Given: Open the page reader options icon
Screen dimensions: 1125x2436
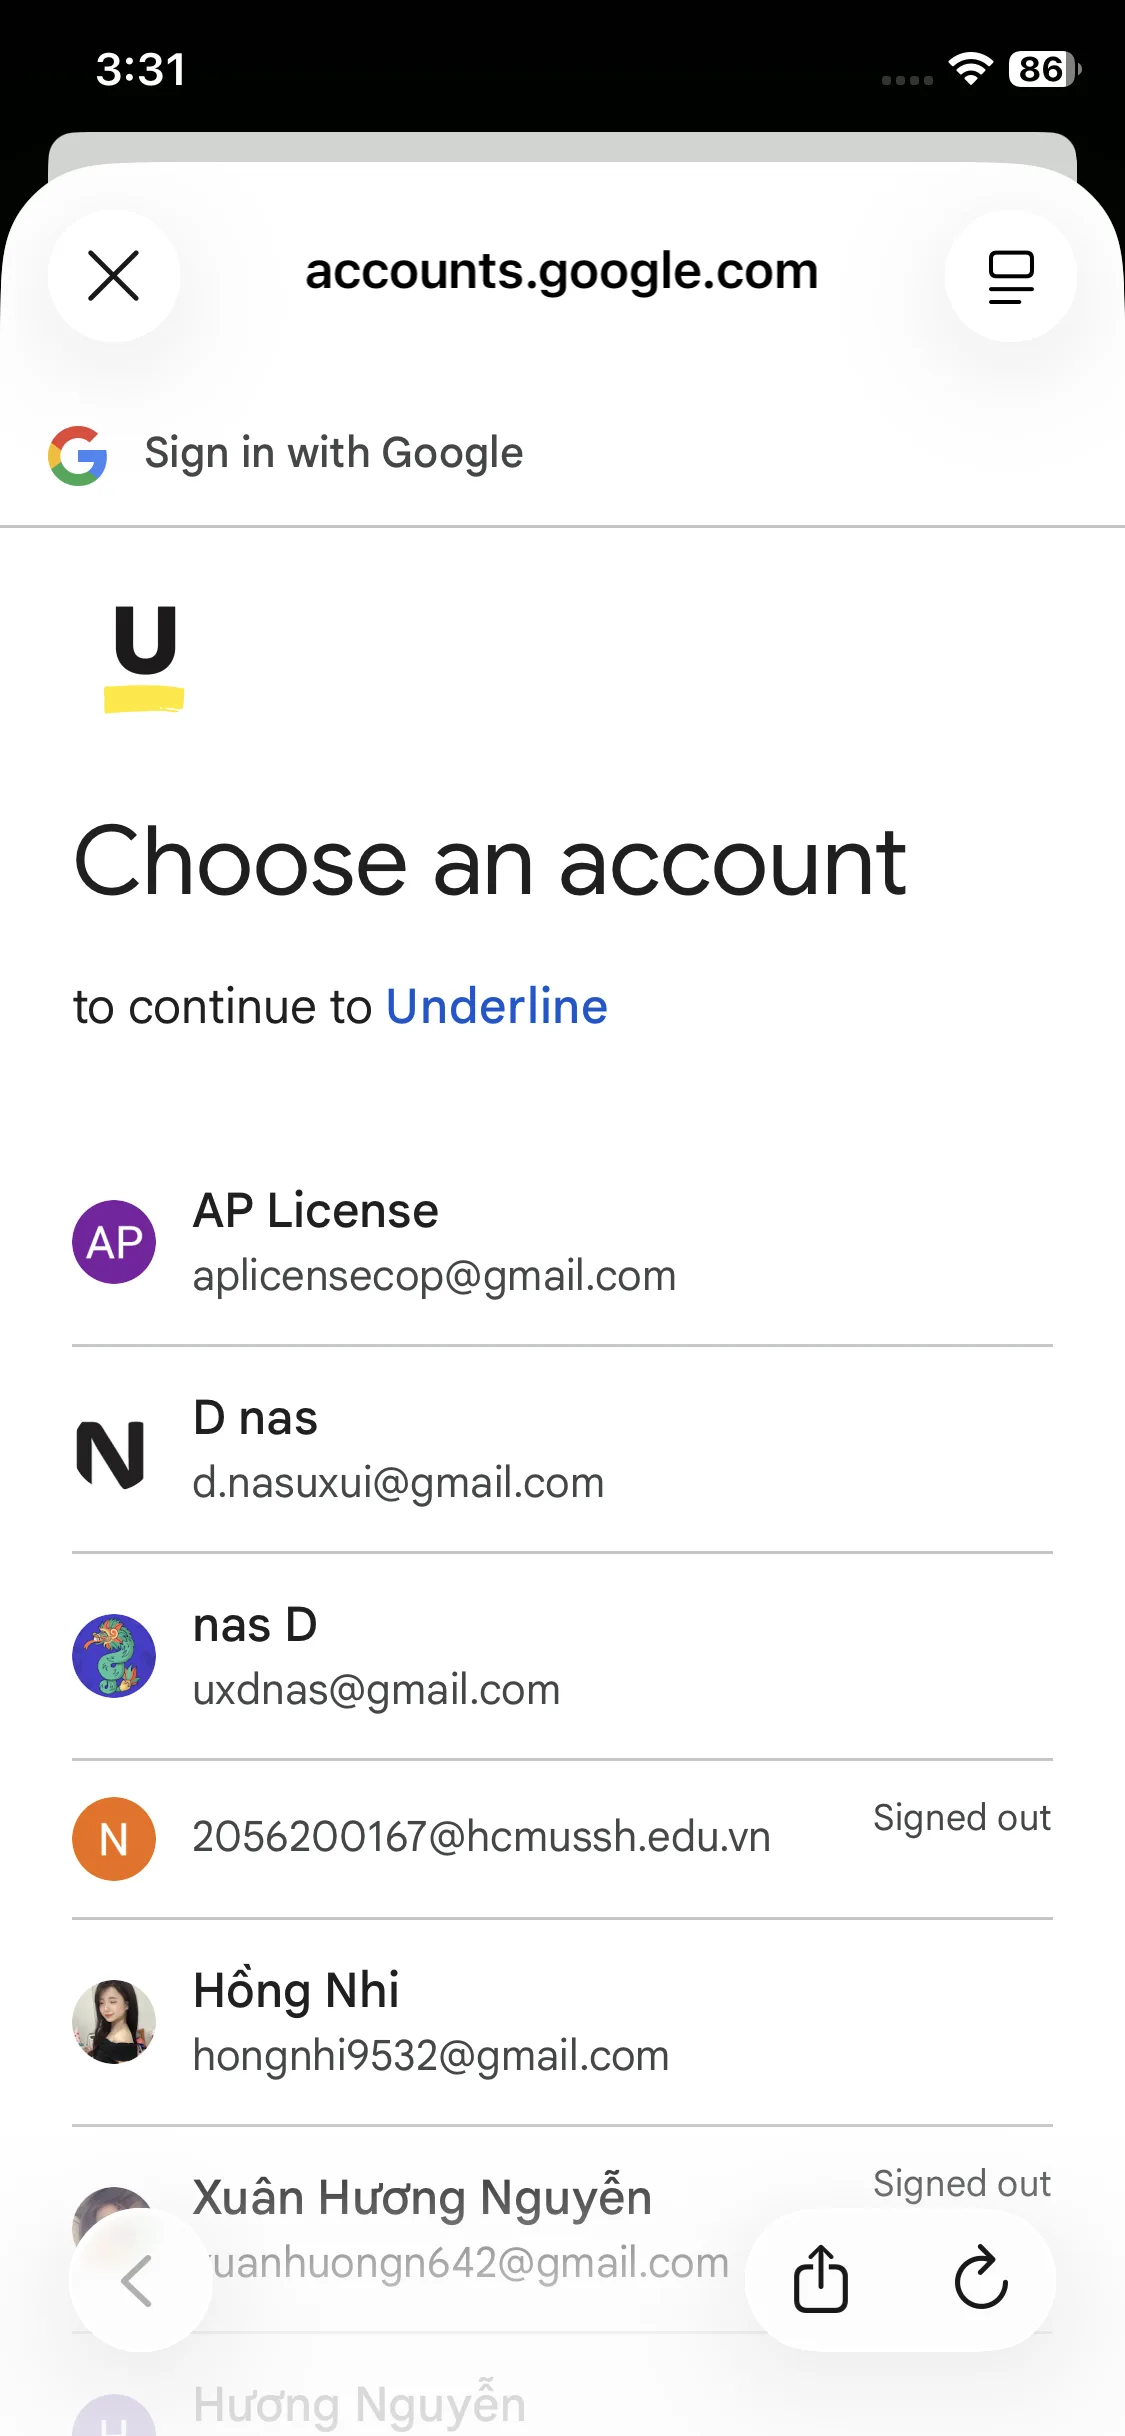Looking at the screenshot, I should coord(1010,275).
